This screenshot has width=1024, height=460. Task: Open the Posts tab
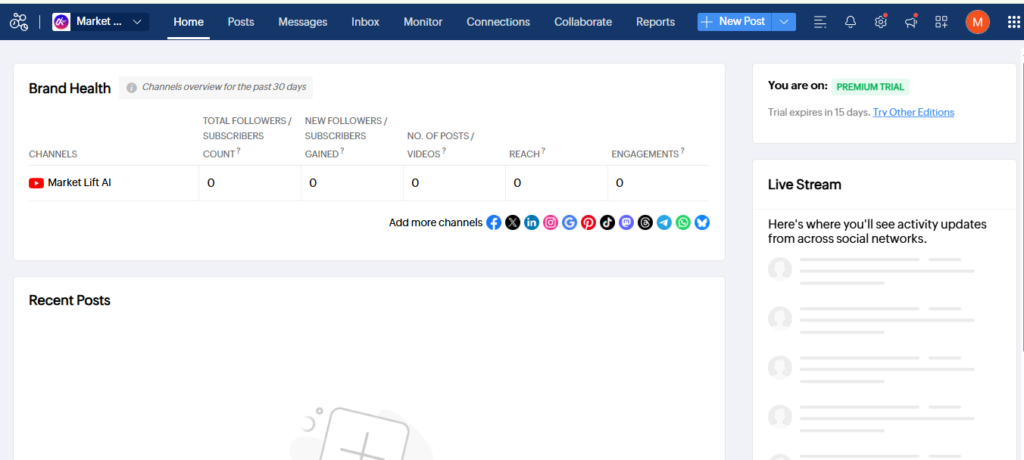tap(241, 22)
